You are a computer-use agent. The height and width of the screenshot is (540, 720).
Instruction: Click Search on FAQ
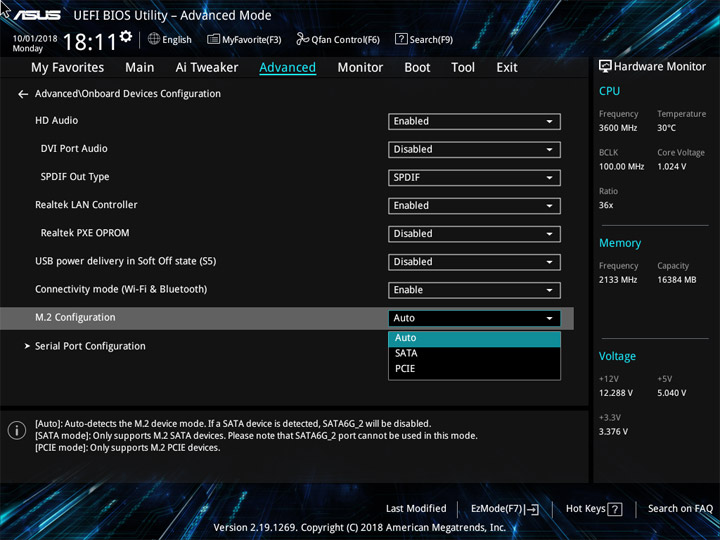coord(680,509)
